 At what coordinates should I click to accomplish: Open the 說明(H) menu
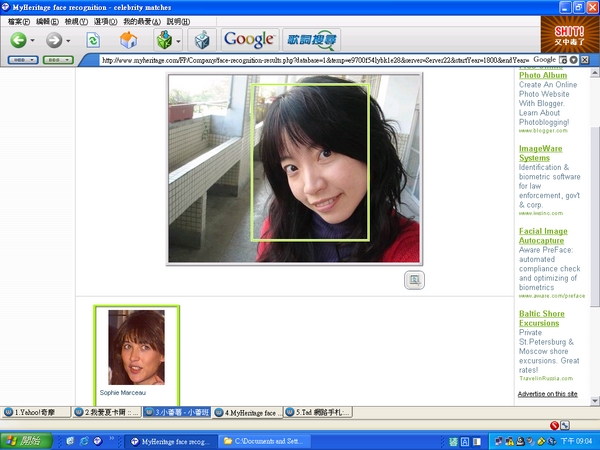[178, 21]
